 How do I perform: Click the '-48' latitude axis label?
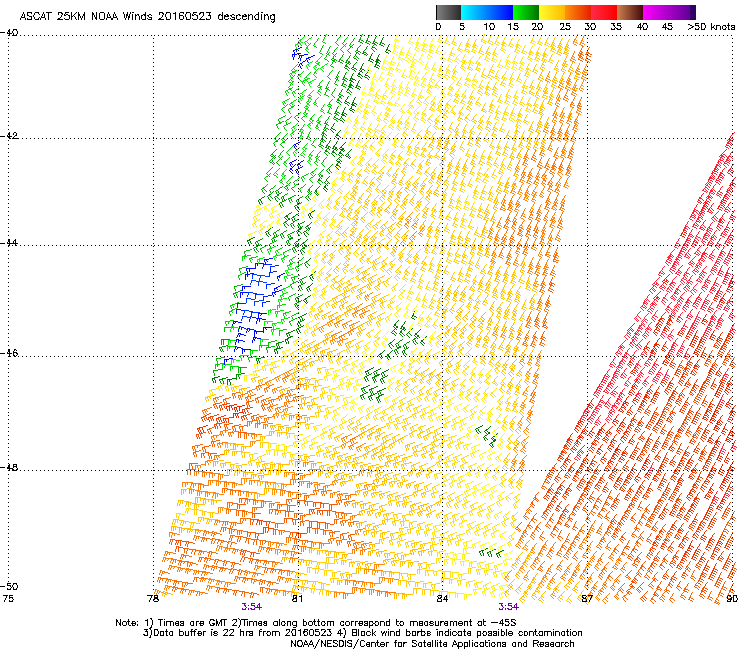coord(9,467)
